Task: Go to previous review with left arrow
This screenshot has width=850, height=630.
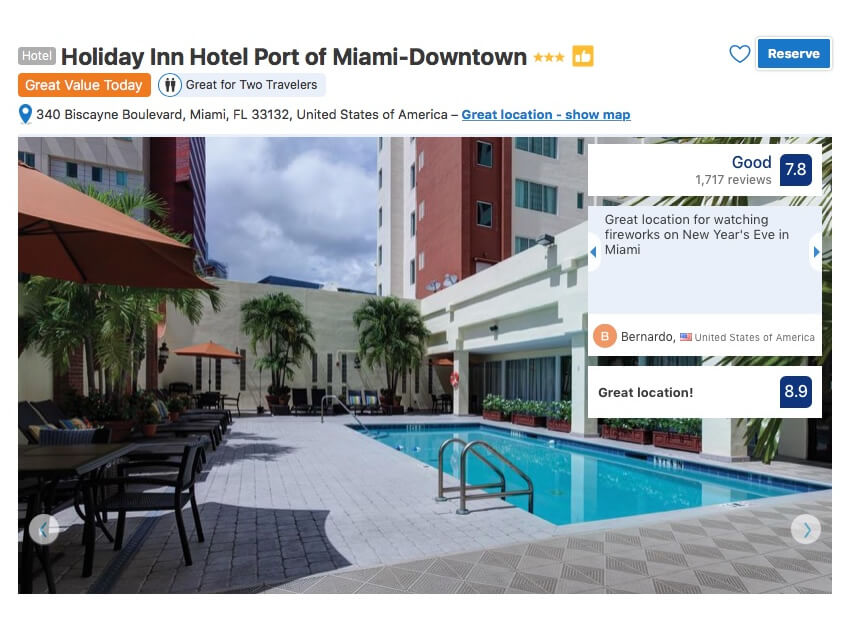Action: click(x=594, y=252)
